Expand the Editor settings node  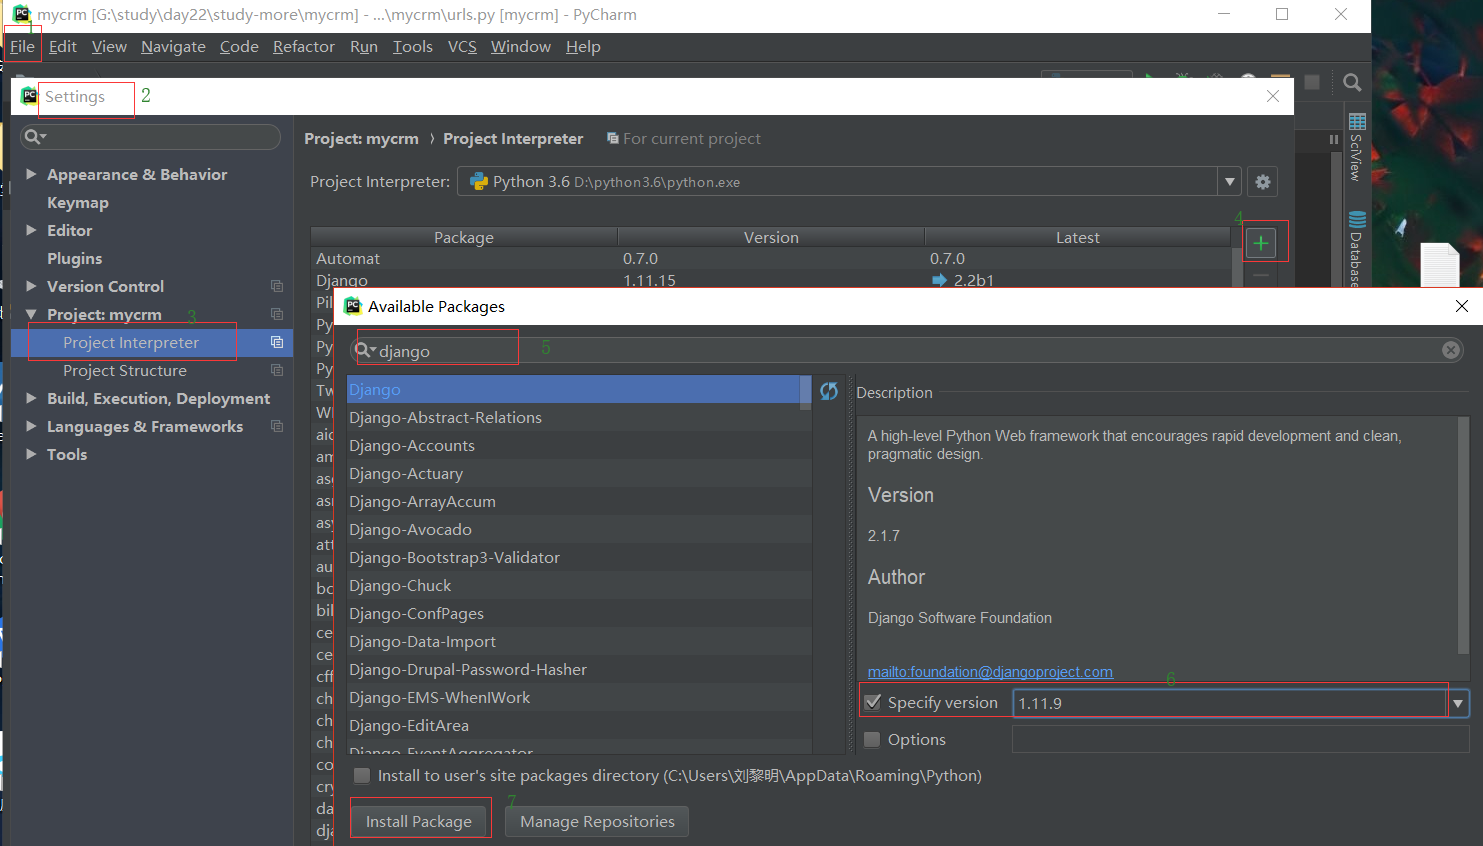pos(31,230)
